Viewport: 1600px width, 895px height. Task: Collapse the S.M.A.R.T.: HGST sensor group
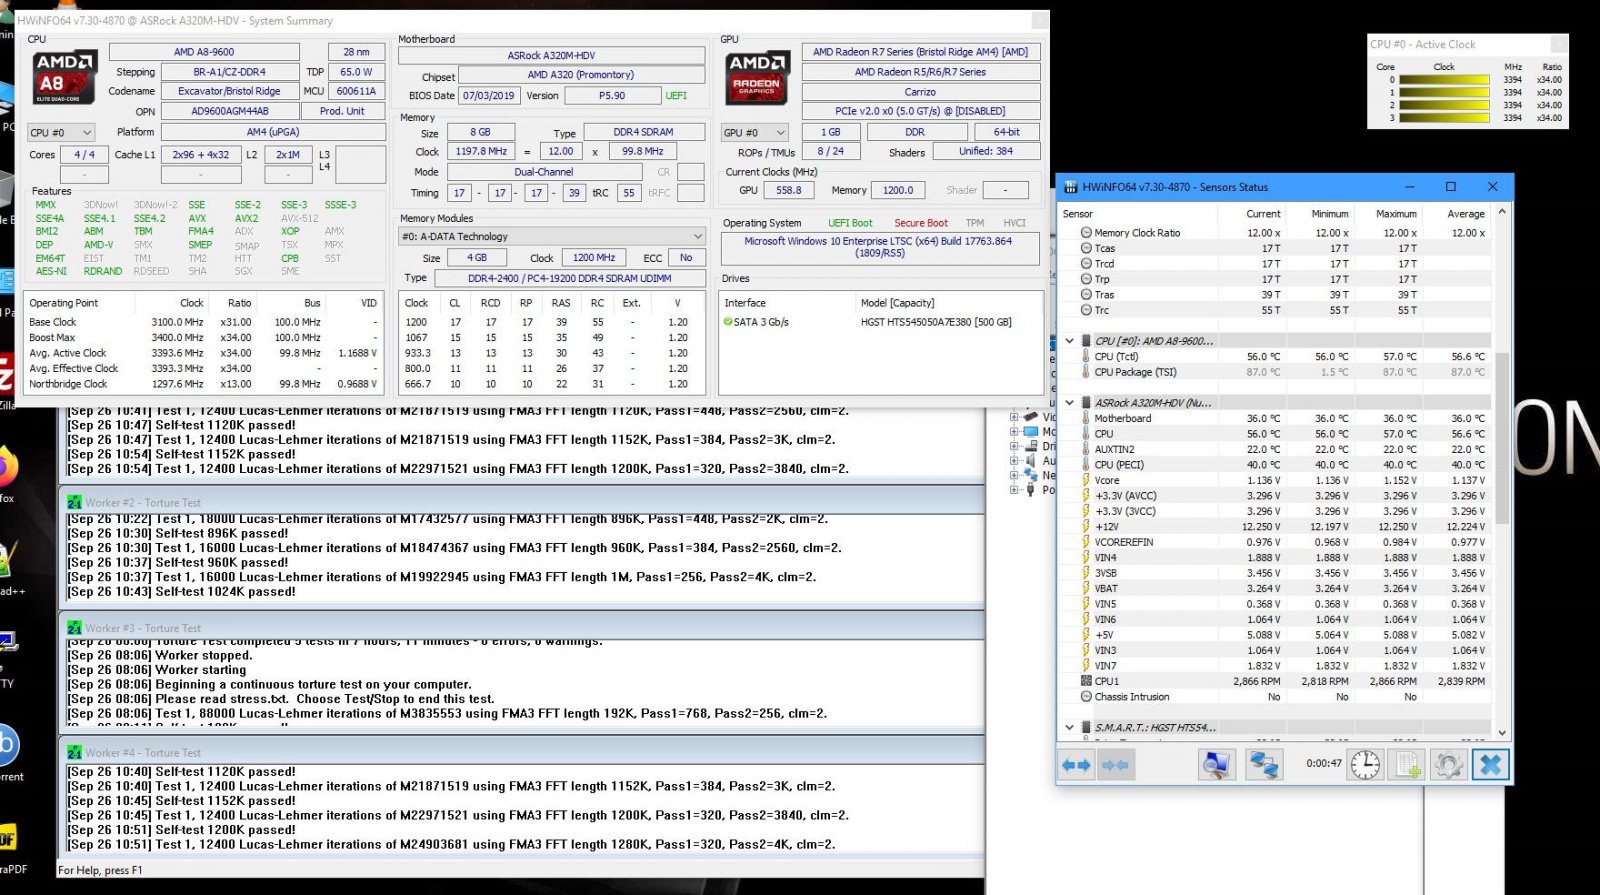1069,727
